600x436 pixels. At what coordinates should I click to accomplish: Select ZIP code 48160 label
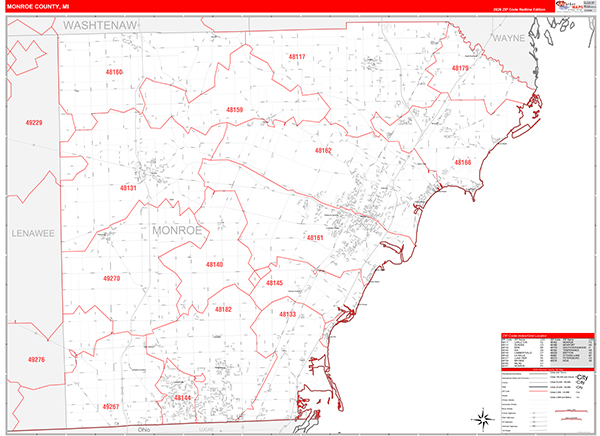pos(114,72)
